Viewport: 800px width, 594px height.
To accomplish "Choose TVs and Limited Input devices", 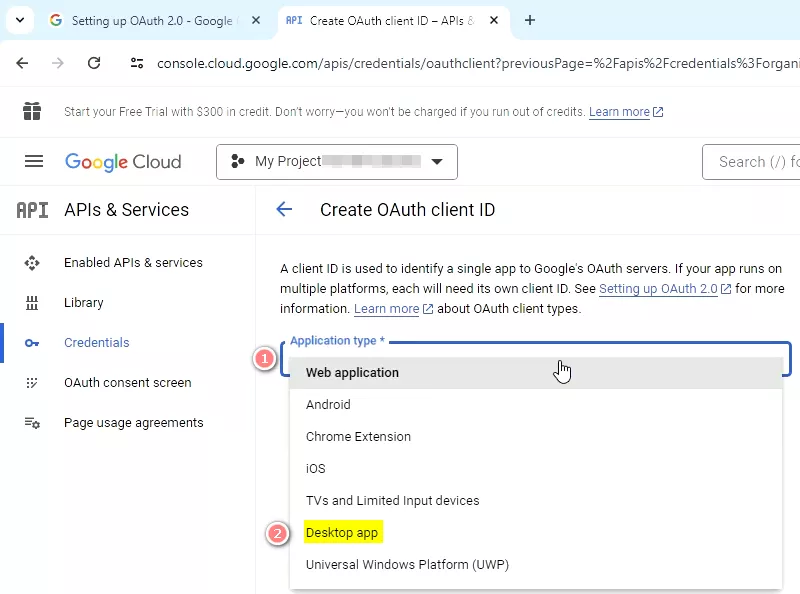I will point(536,501).
